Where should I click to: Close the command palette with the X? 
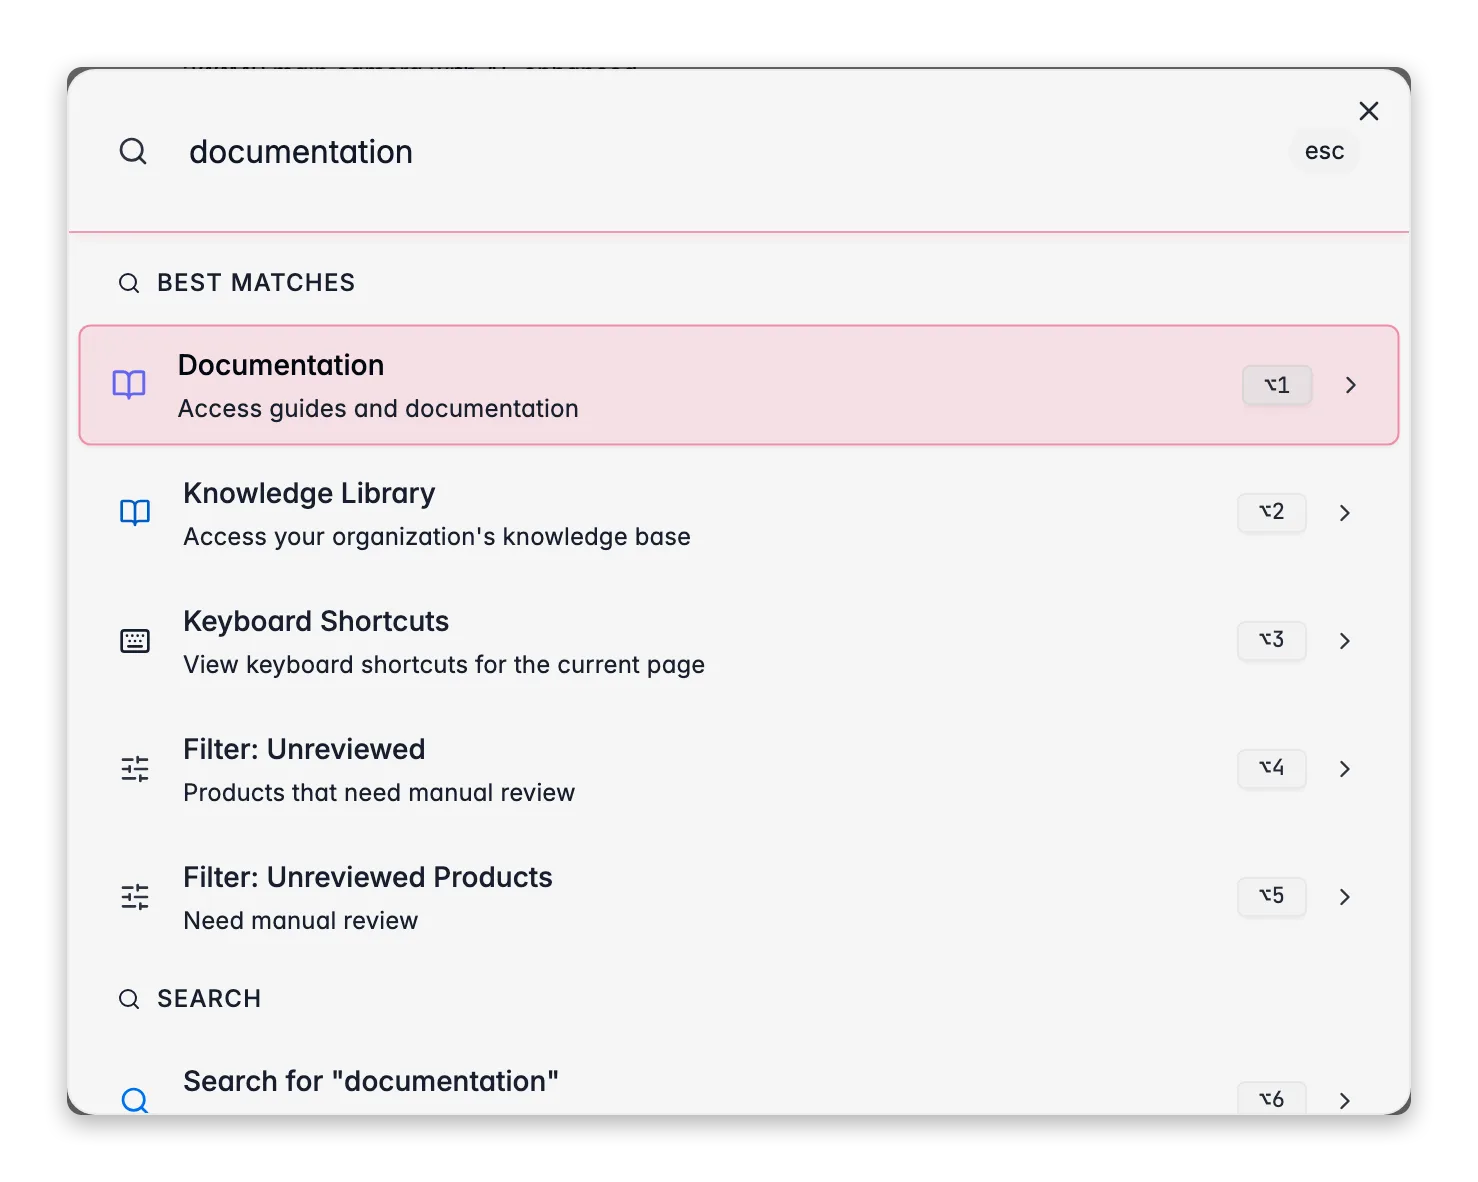[1369, 111]
